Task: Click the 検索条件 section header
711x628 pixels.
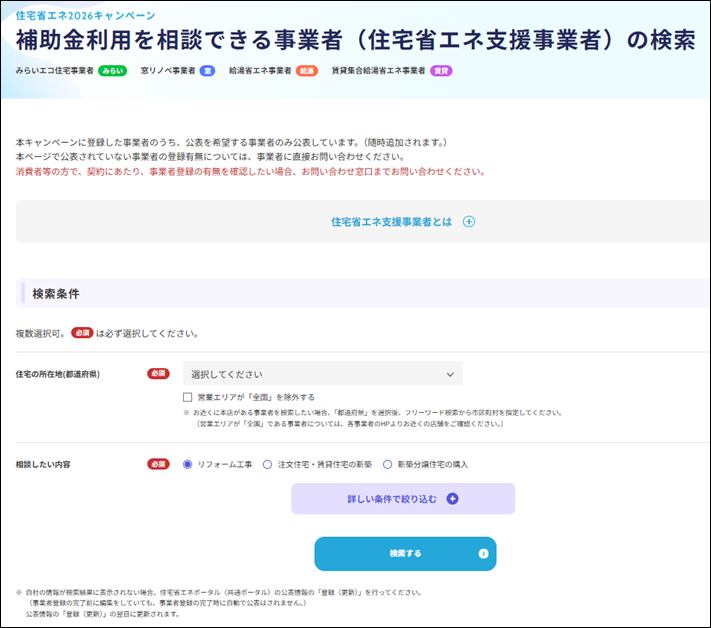Action: 56,294
